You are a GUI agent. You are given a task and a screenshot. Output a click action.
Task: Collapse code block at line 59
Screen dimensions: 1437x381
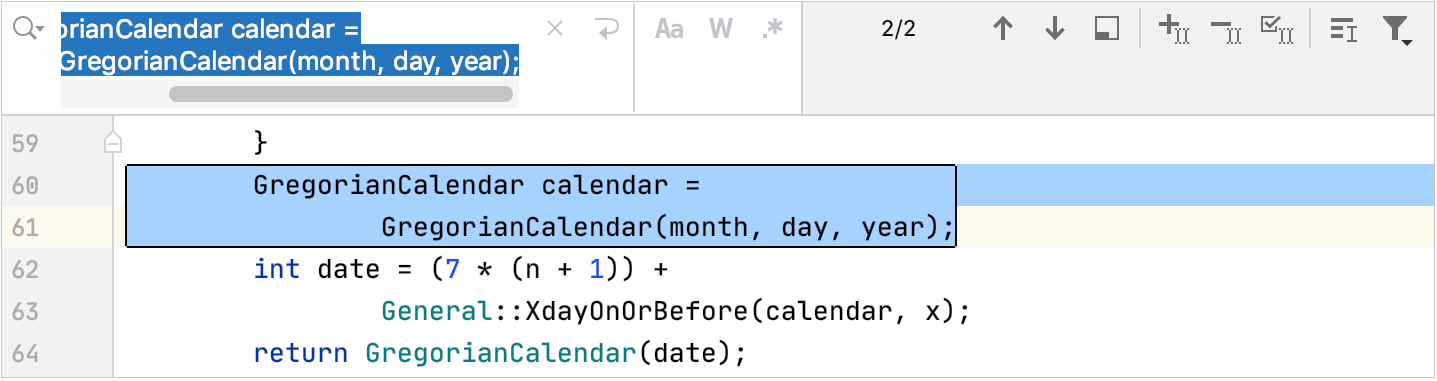(114, 143)
